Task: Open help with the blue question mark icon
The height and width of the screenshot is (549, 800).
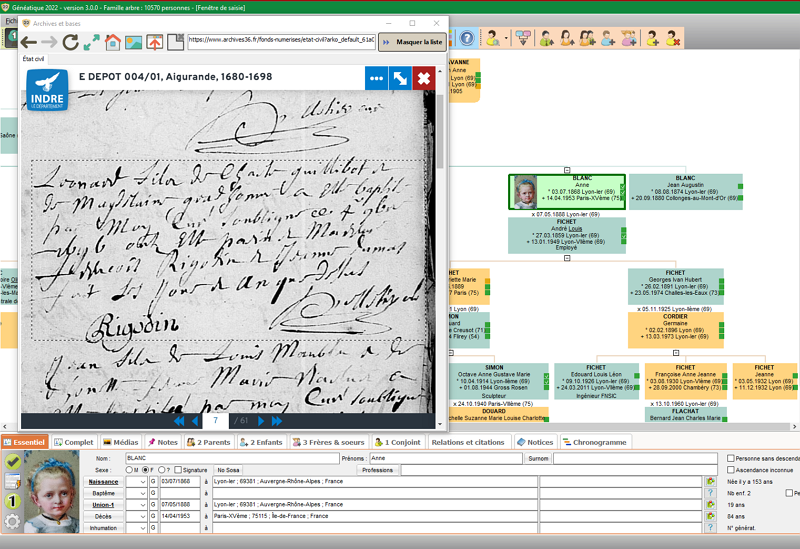Action: pos(467,38)
